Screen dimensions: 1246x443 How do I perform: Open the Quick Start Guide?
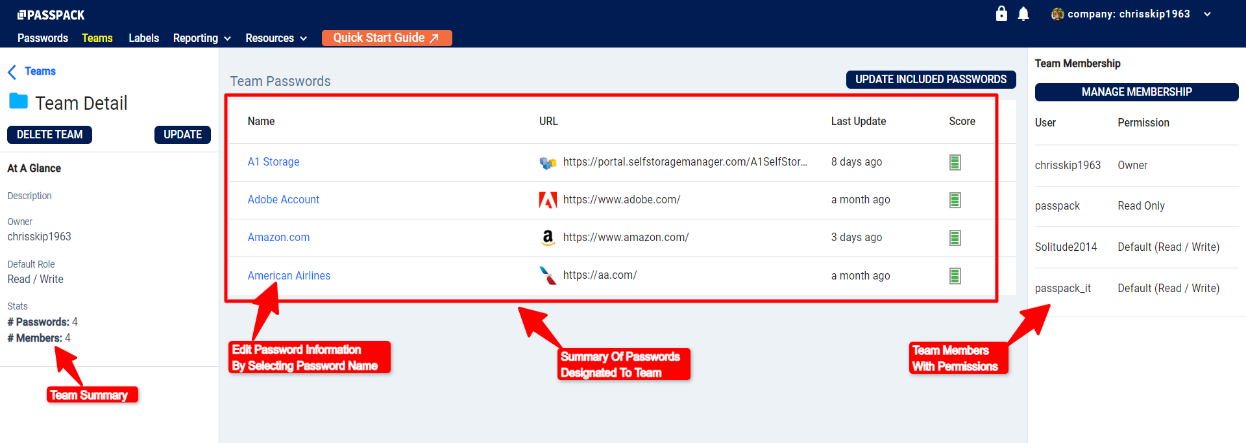(387, 38)
